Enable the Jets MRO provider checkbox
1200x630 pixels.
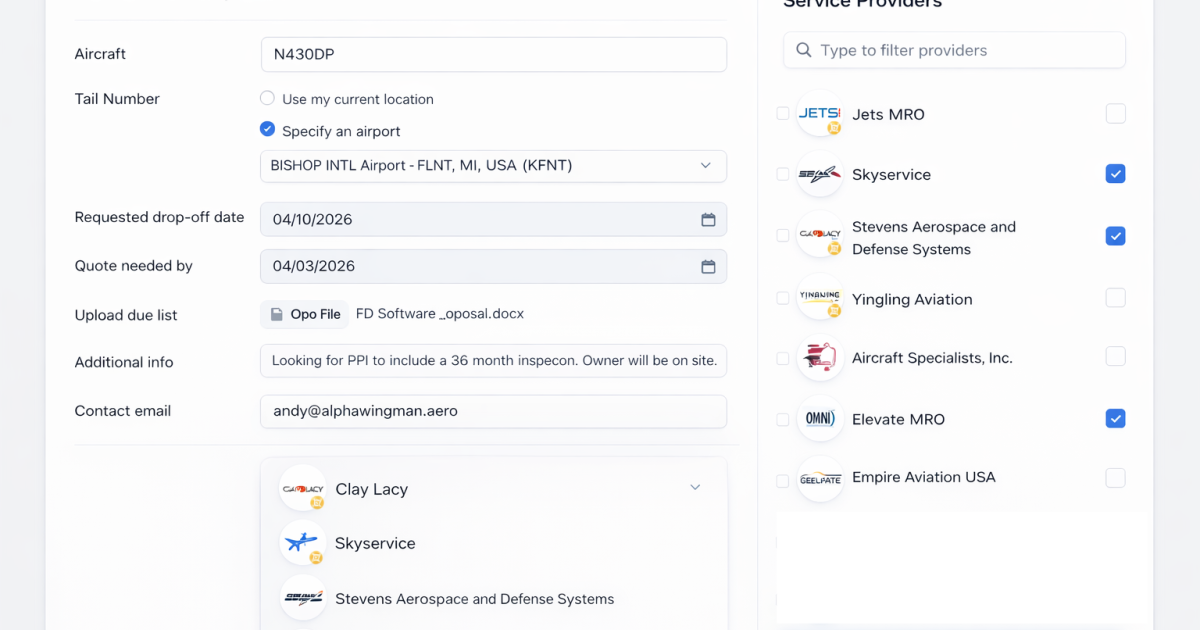[x=1115, y=114]
